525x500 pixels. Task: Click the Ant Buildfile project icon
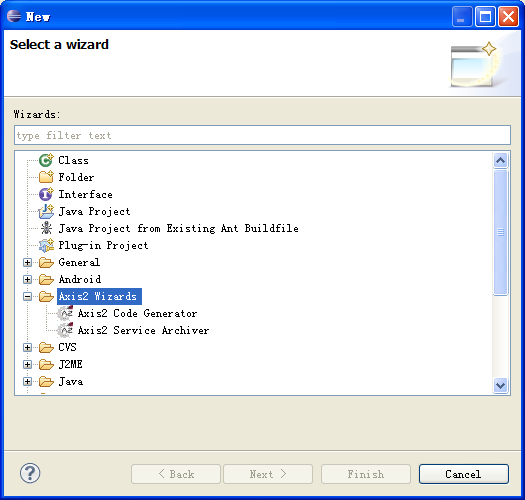46,228
